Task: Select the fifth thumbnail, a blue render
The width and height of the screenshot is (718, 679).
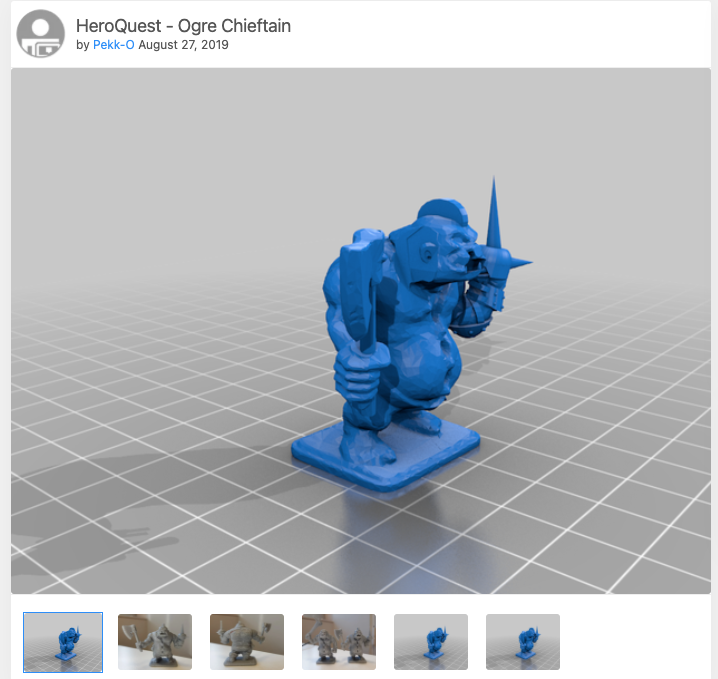Action: pyautogui.click(x=431, y=642)
